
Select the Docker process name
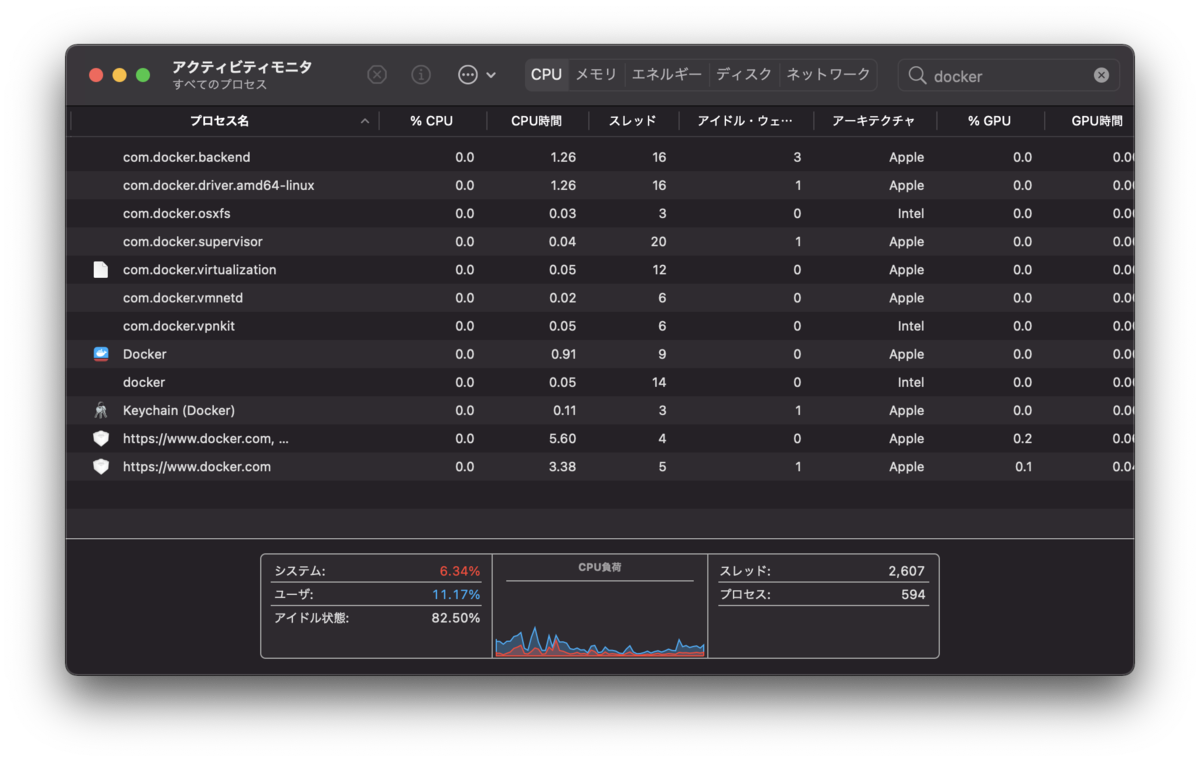[144, 354]
